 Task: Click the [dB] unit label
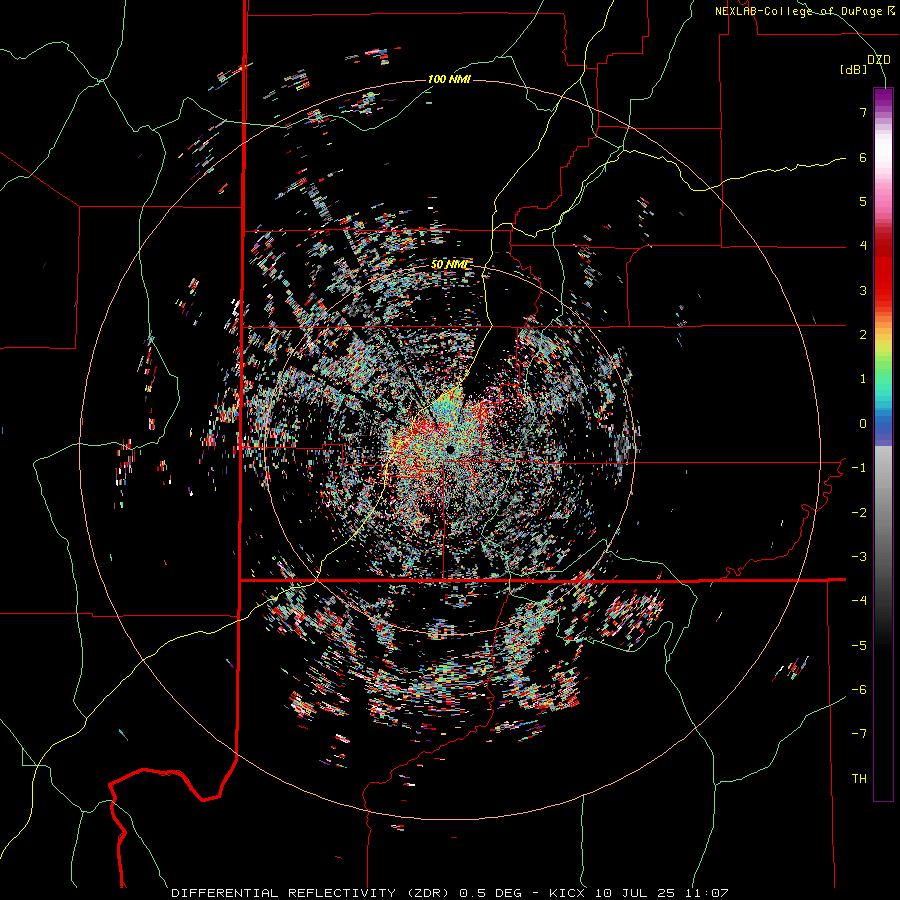click(853, 70)
